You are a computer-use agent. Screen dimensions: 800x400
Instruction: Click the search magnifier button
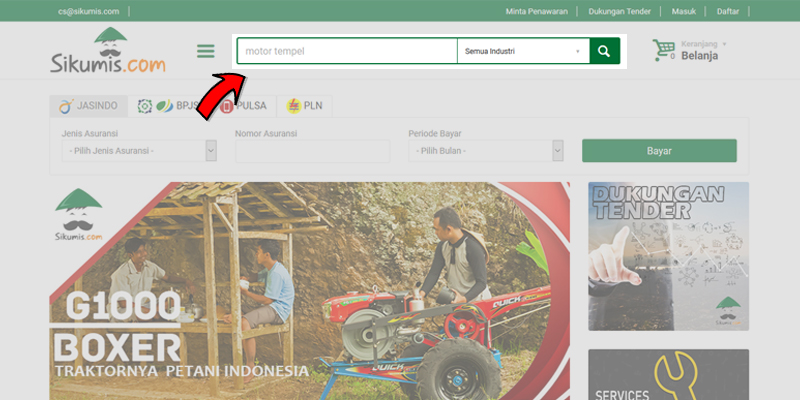[x=605, y=51]
